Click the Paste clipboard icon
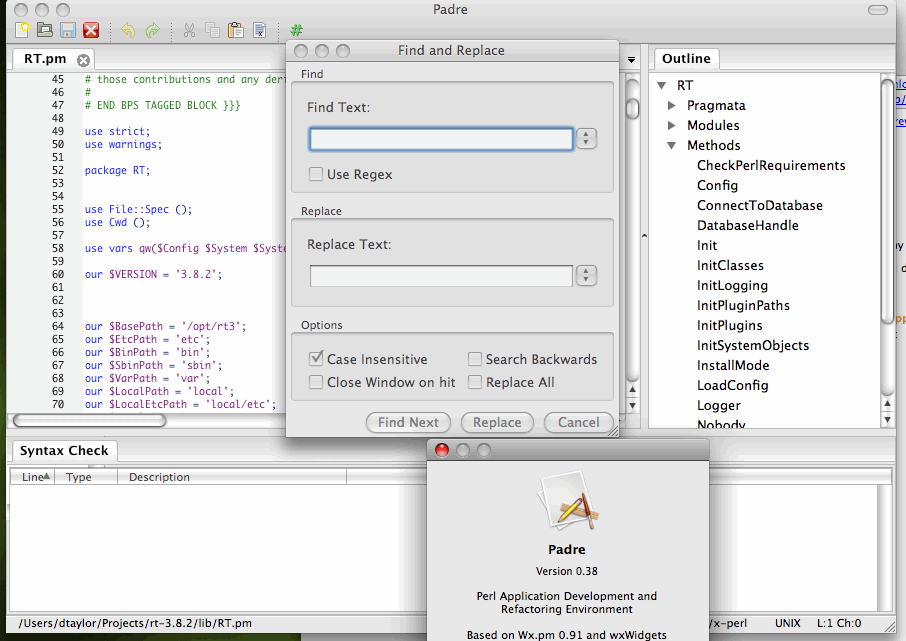The height and width of the screenshot is (641, 906). click(x=235, y=30)
